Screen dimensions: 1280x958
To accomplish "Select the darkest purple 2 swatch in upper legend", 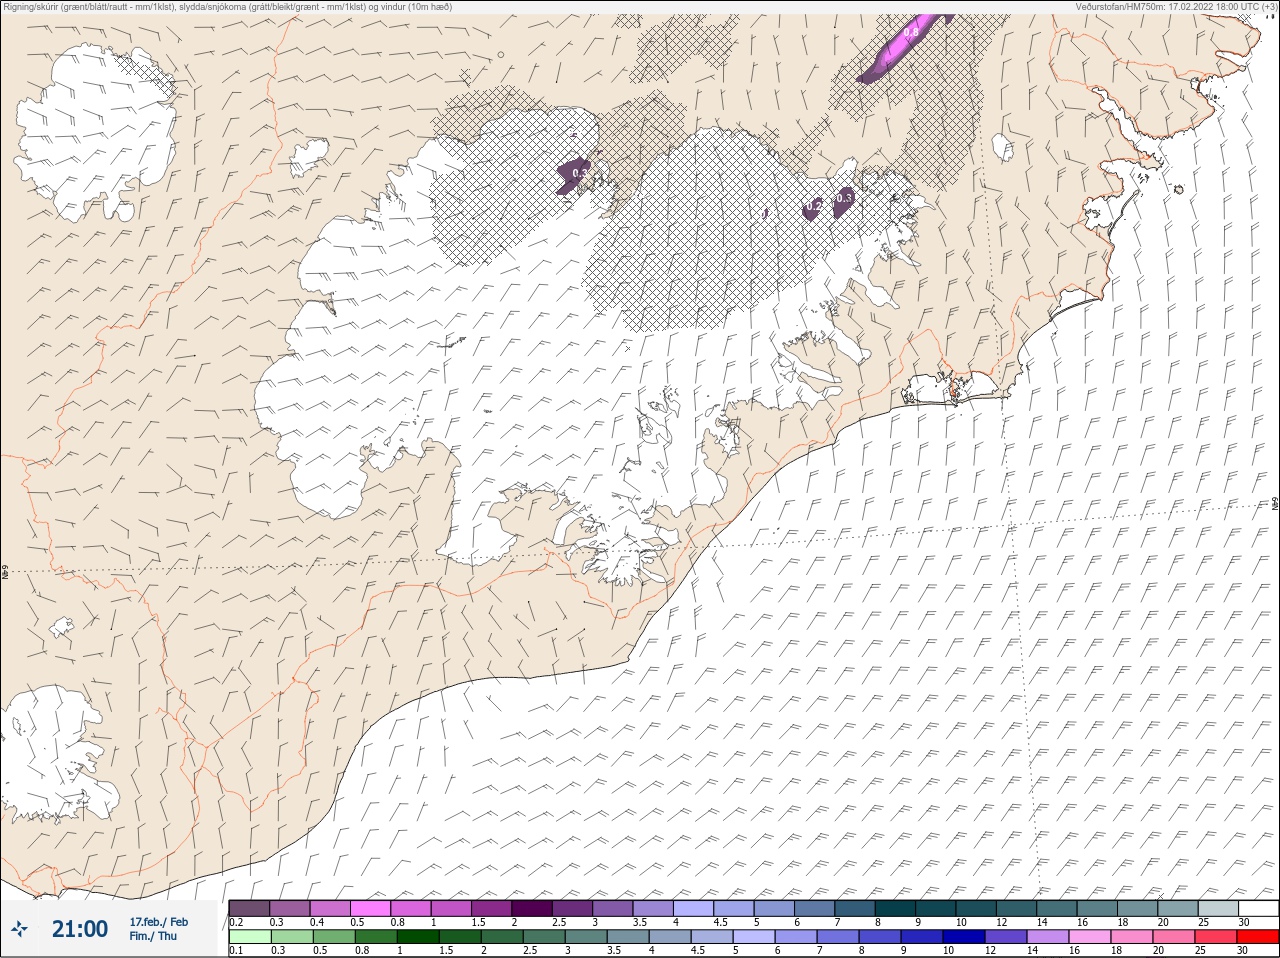I will (532, 908).
